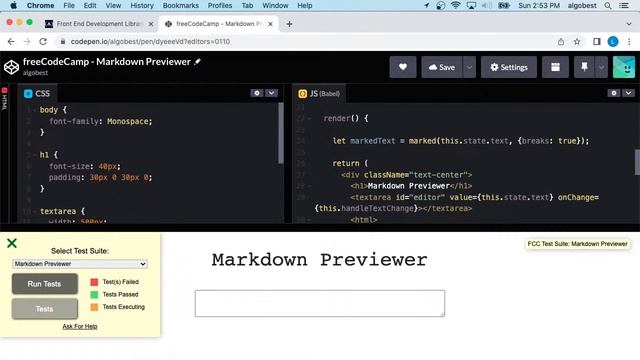Go forward with browser forward arrow
Image resolution: width=640 pixels, height=360 pixels.
pos(27,42)
